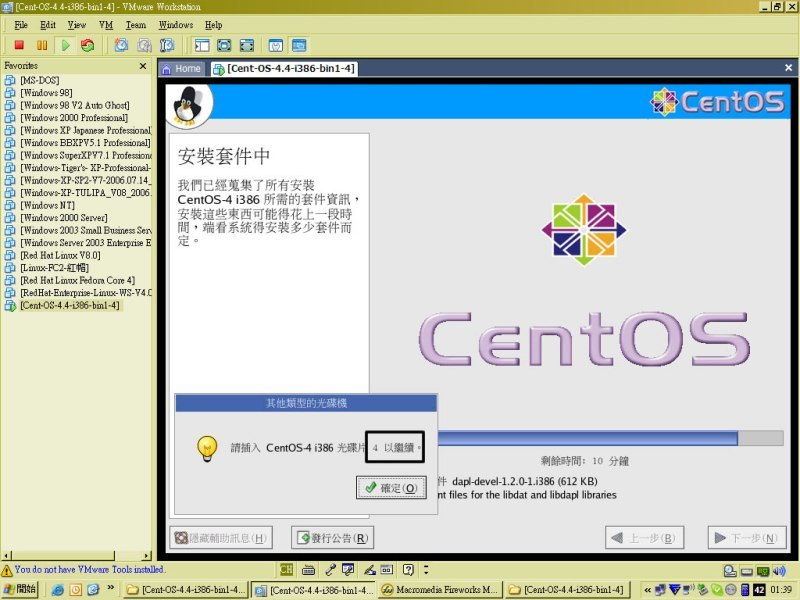Switch to the Home tab
This screenshot has width=800, height=600.
tap(182, 68)
